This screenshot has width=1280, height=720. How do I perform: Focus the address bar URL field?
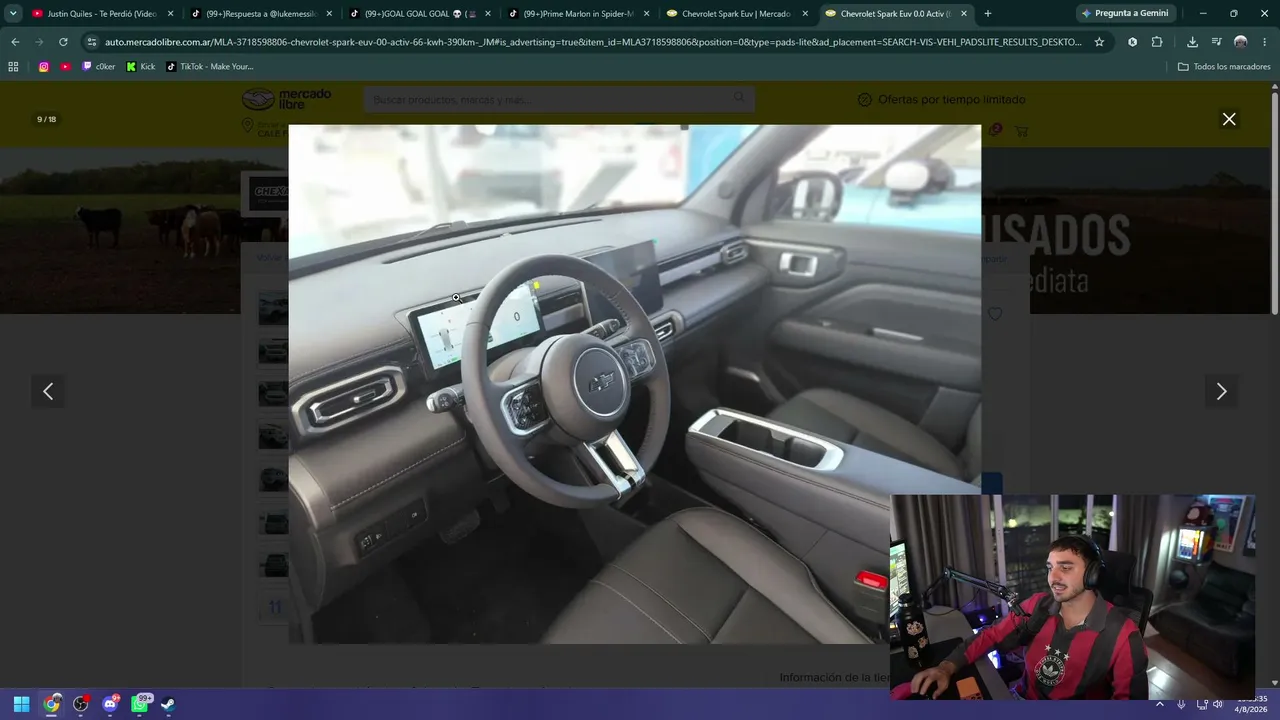pos(593,42)
